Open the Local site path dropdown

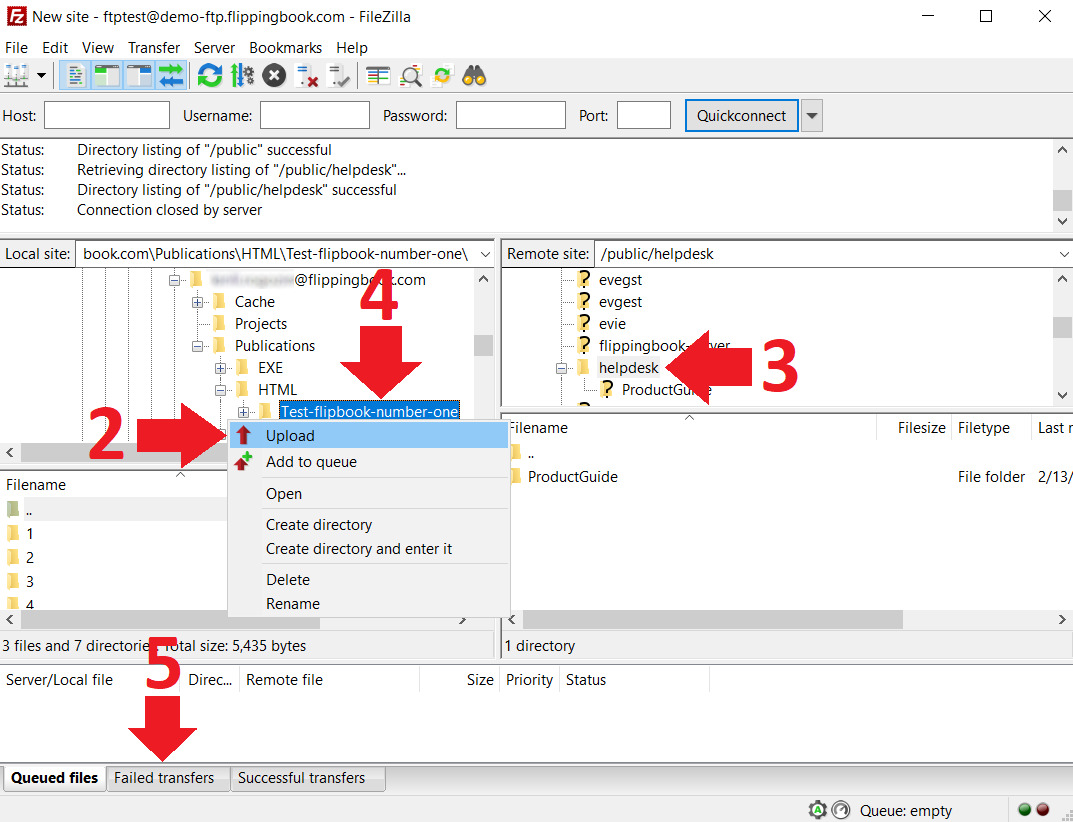(x=485, y=254)
